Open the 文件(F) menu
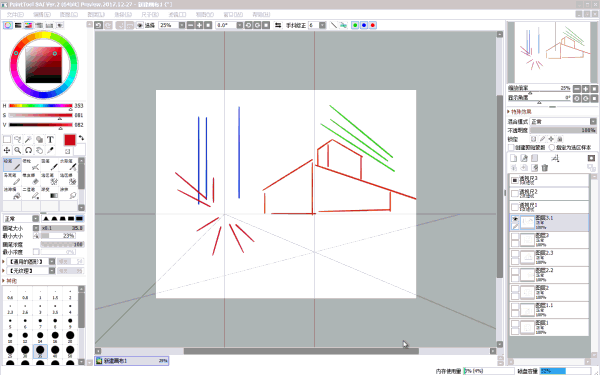Viewport: 600px width, 375px height. pos(15,15)
